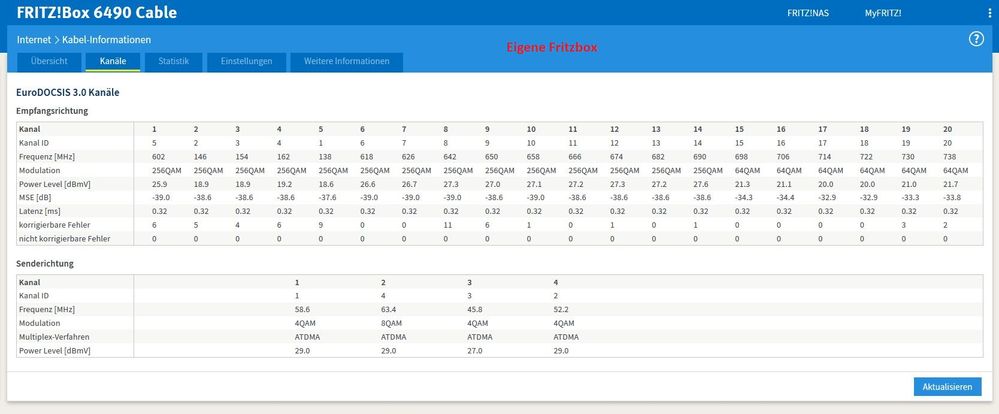Click the MSE value -37.6
999x414 pixels.
point(327,198)
